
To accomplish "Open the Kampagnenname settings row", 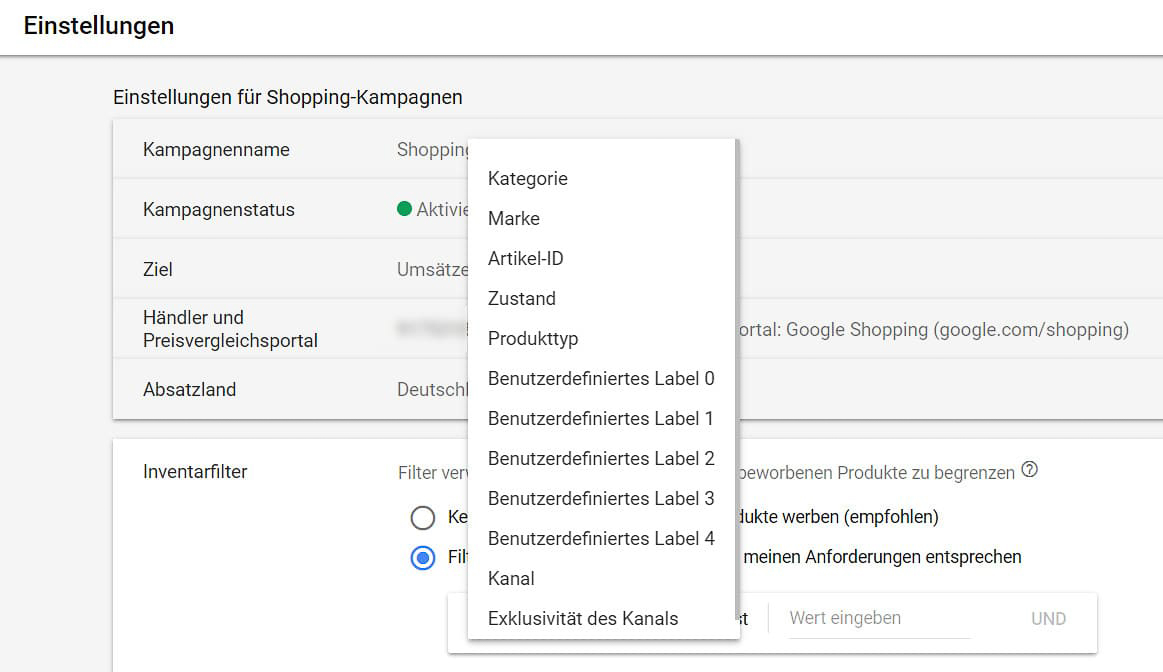I will tap(216, 150).
